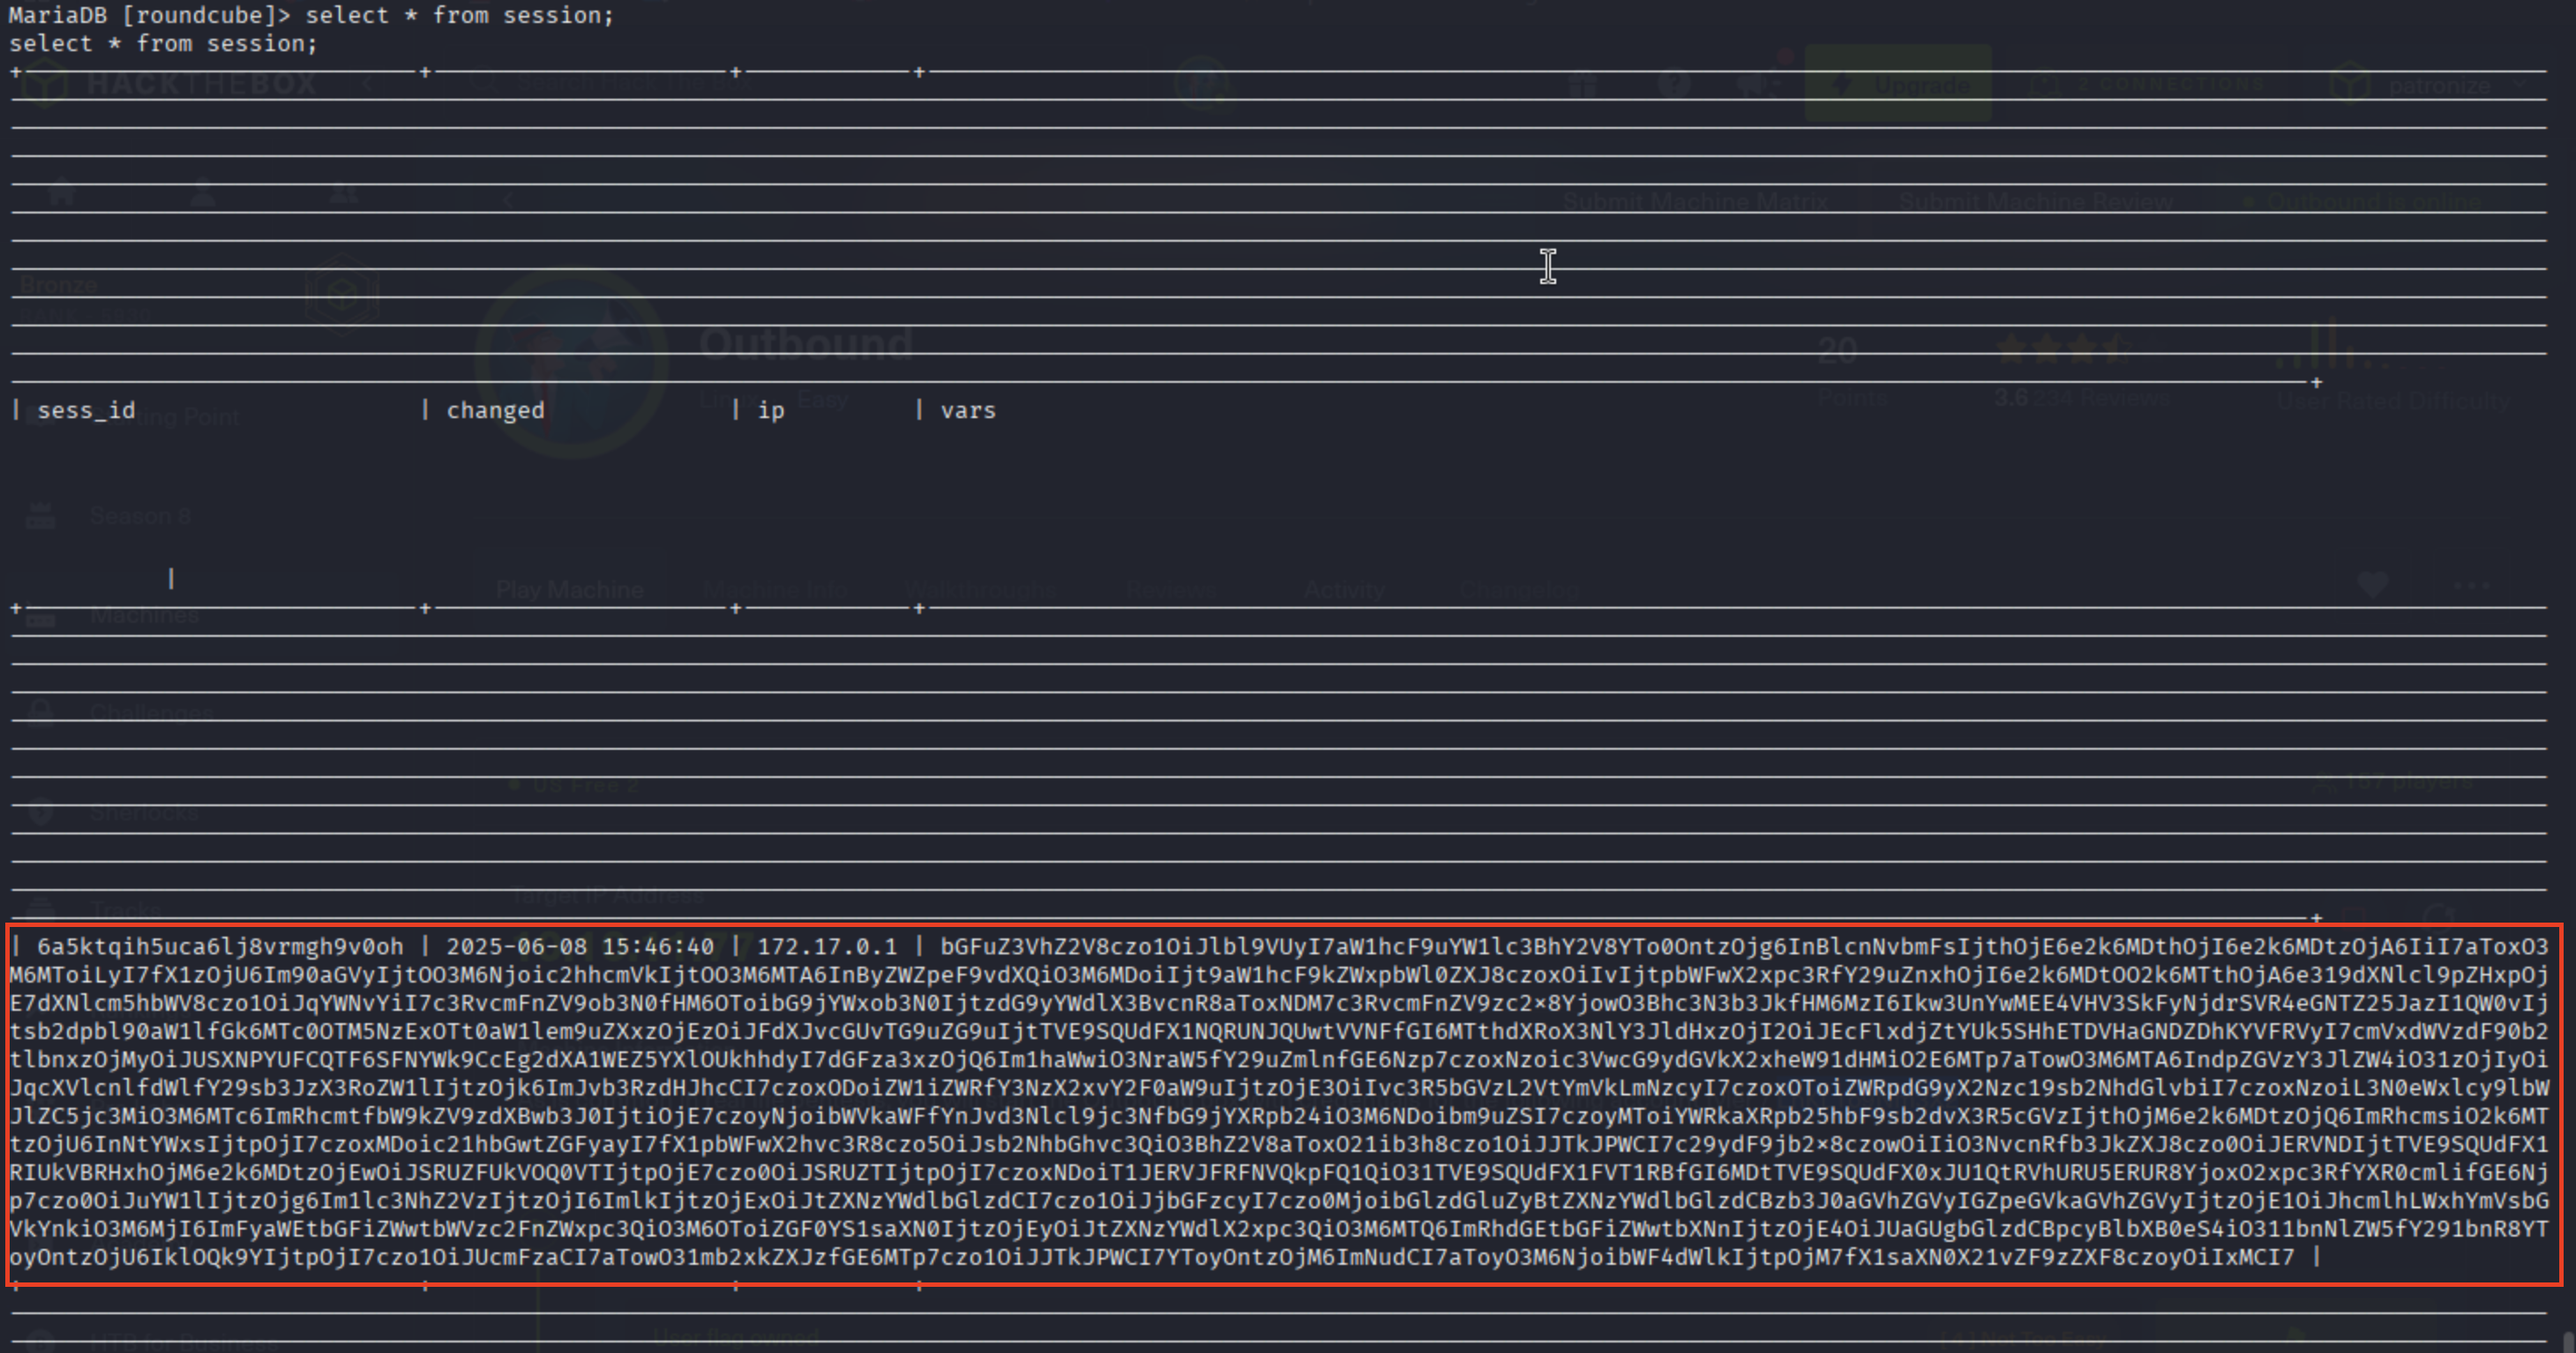Viewport: 2576px width, 1353px height.
Task: Open the three-dots more options menu
Action: (2470, 585)
